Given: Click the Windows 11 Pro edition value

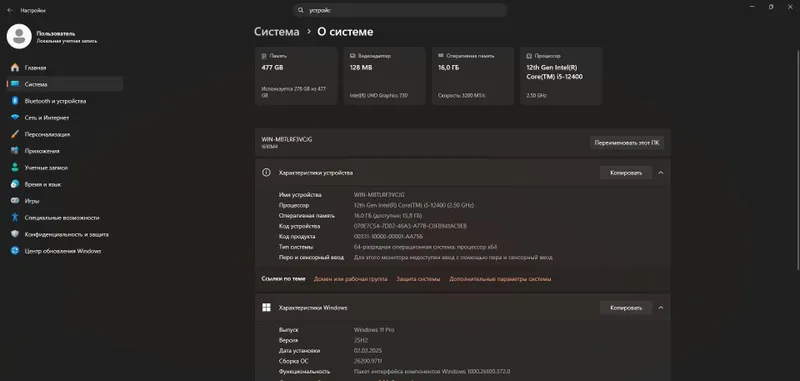Looking at the screenshot, I should [x=374, y=330].
